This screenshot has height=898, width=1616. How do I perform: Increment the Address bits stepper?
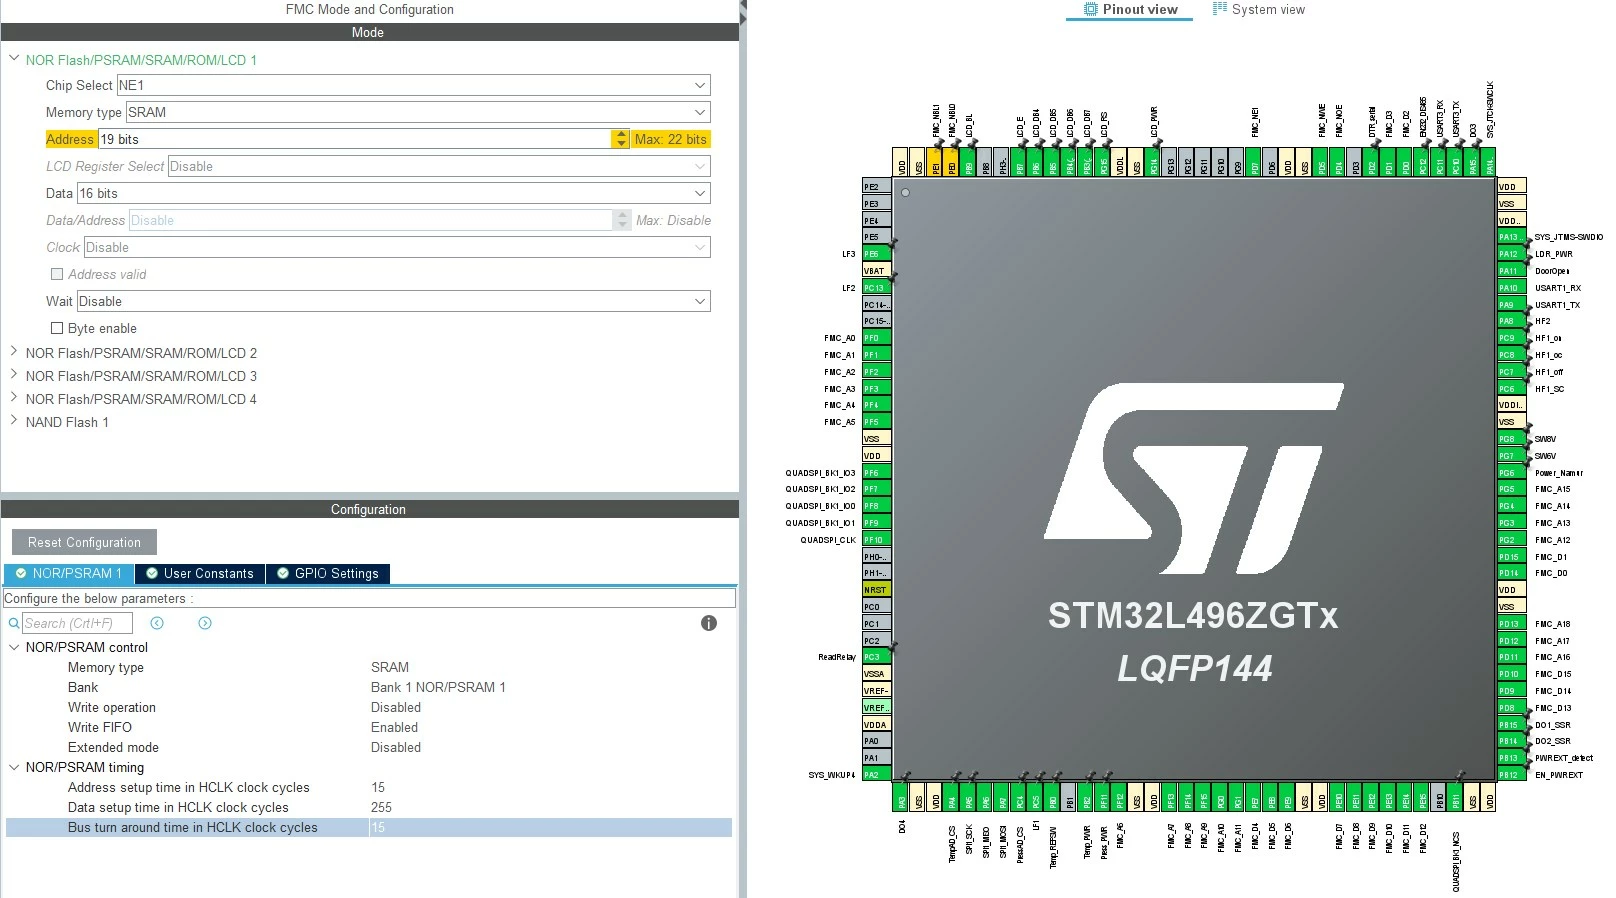[621, 134]
